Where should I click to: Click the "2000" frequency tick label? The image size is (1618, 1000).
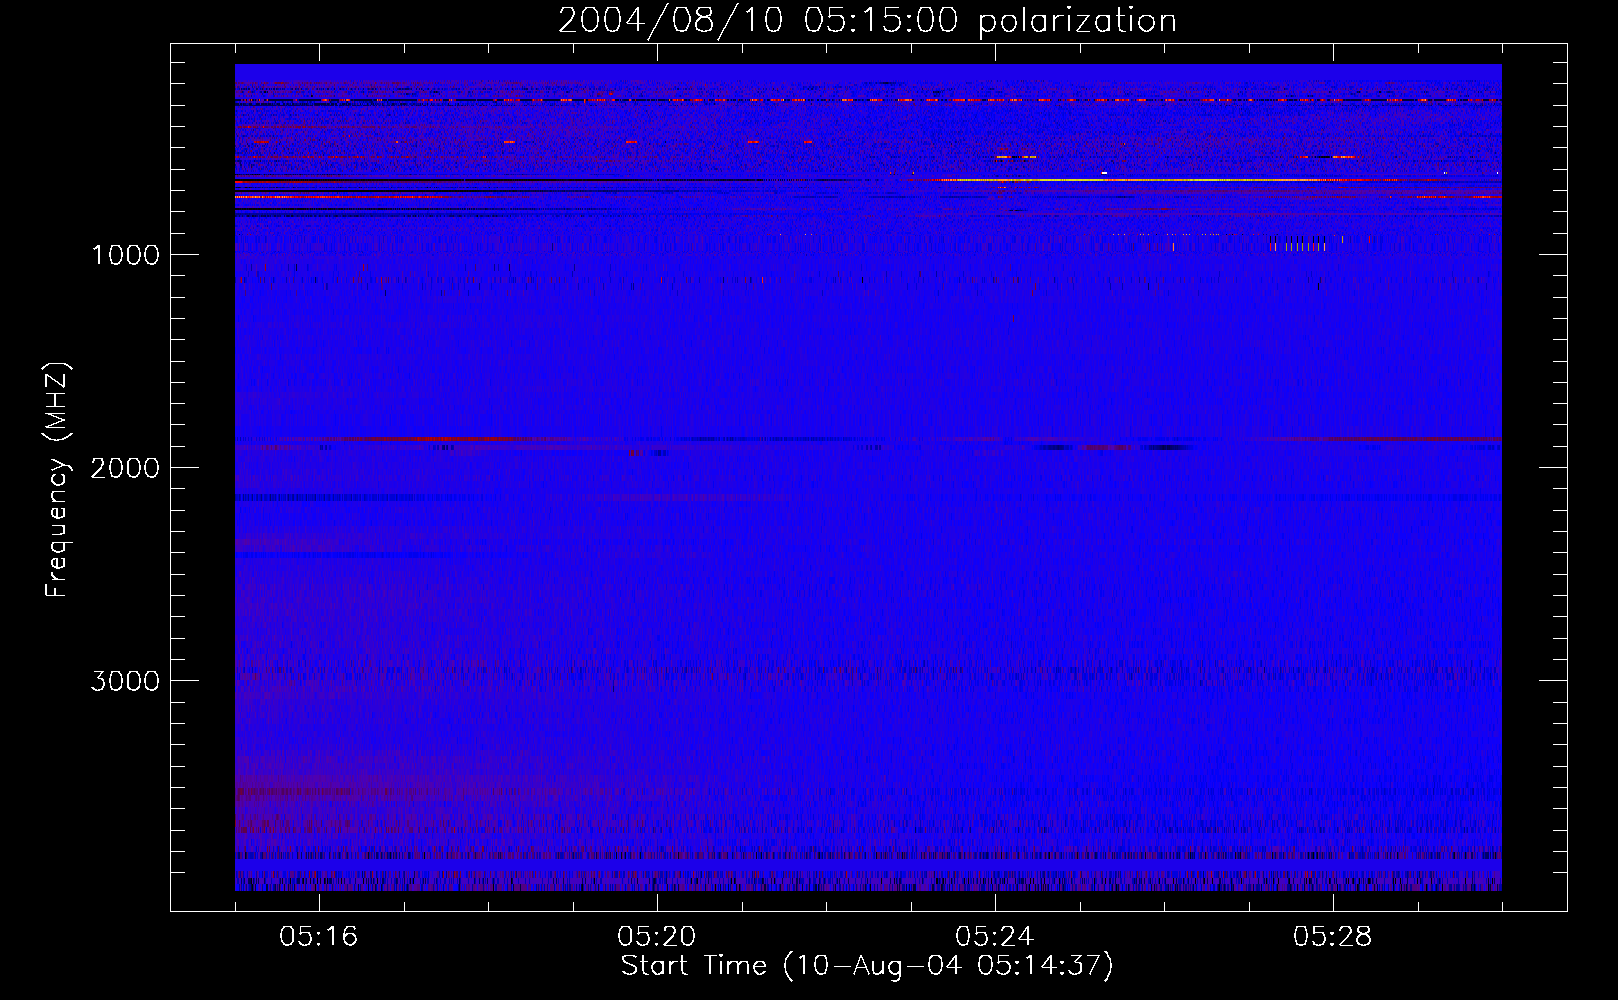pos(125,468)
